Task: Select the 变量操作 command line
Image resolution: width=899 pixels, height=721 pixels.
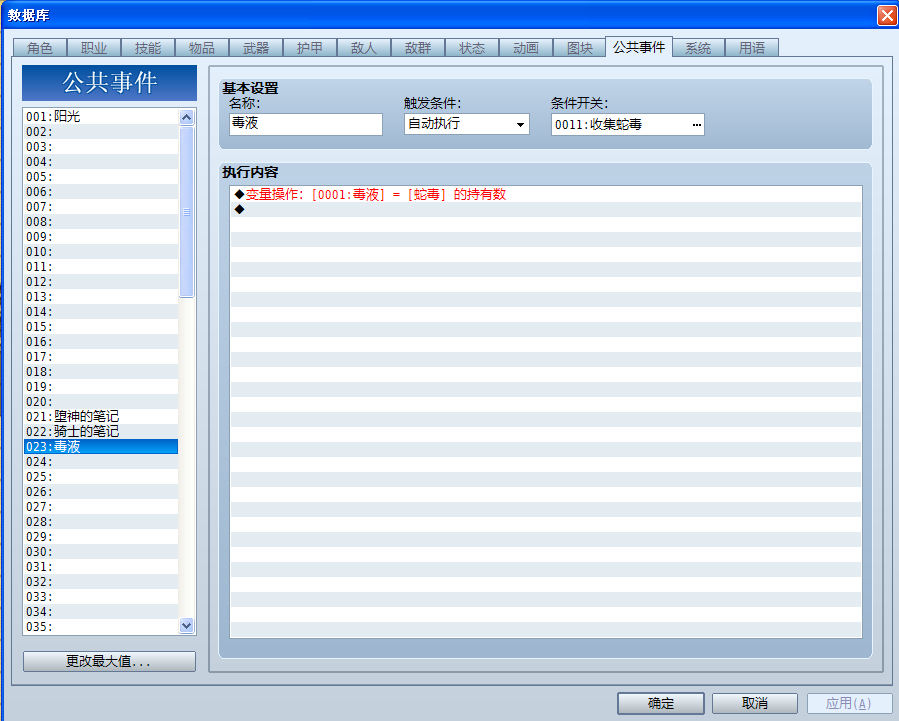Action: [x=546, y=194]
